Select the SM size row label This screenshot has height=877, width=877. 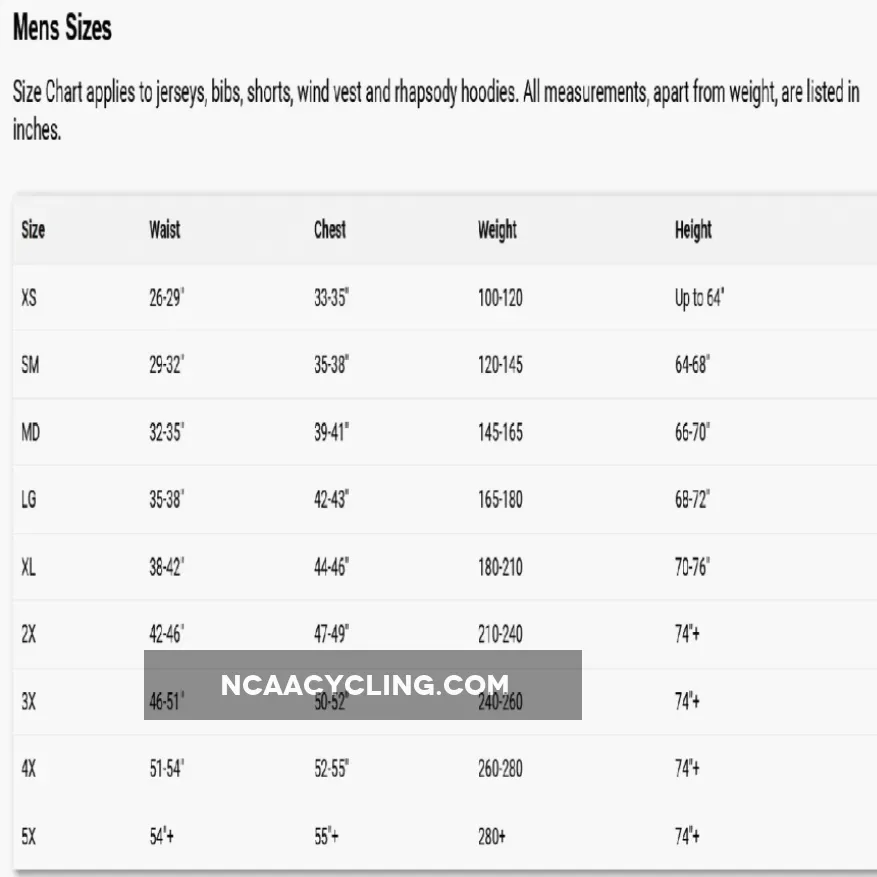pyautogui.click(x=30, y=365)
